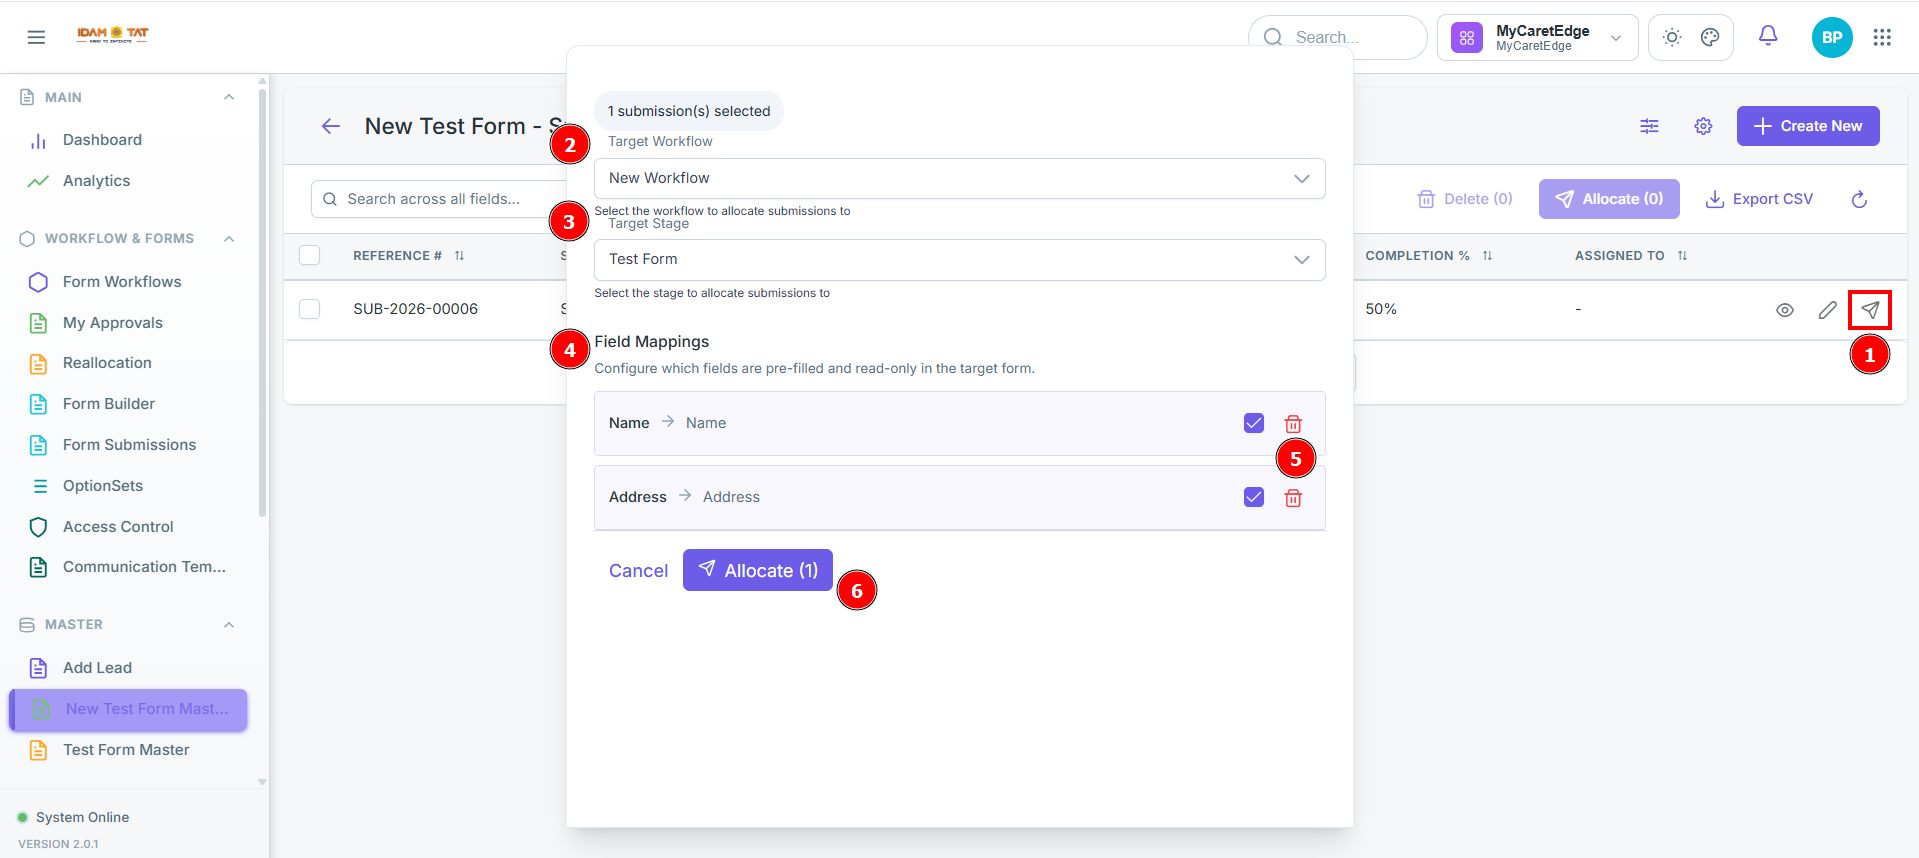Select all rows header checkbox
The image size is (1919, 858).
310,255
